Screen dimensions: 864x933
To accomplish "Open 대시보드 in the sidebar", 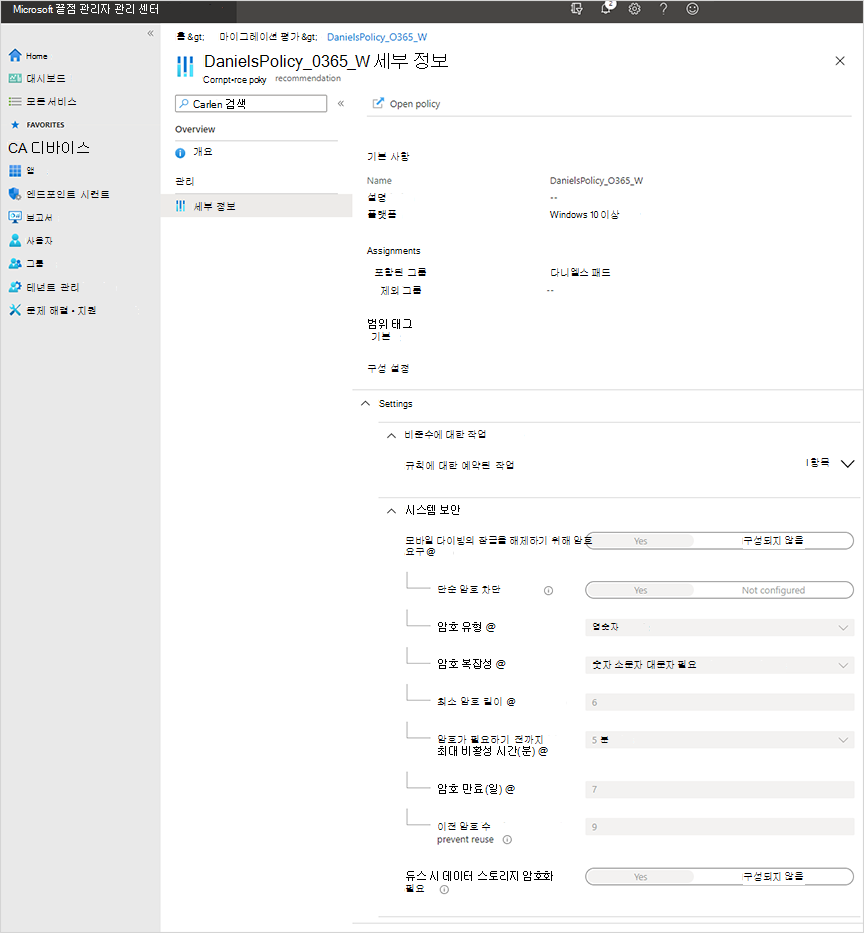I will click(45, 79).
